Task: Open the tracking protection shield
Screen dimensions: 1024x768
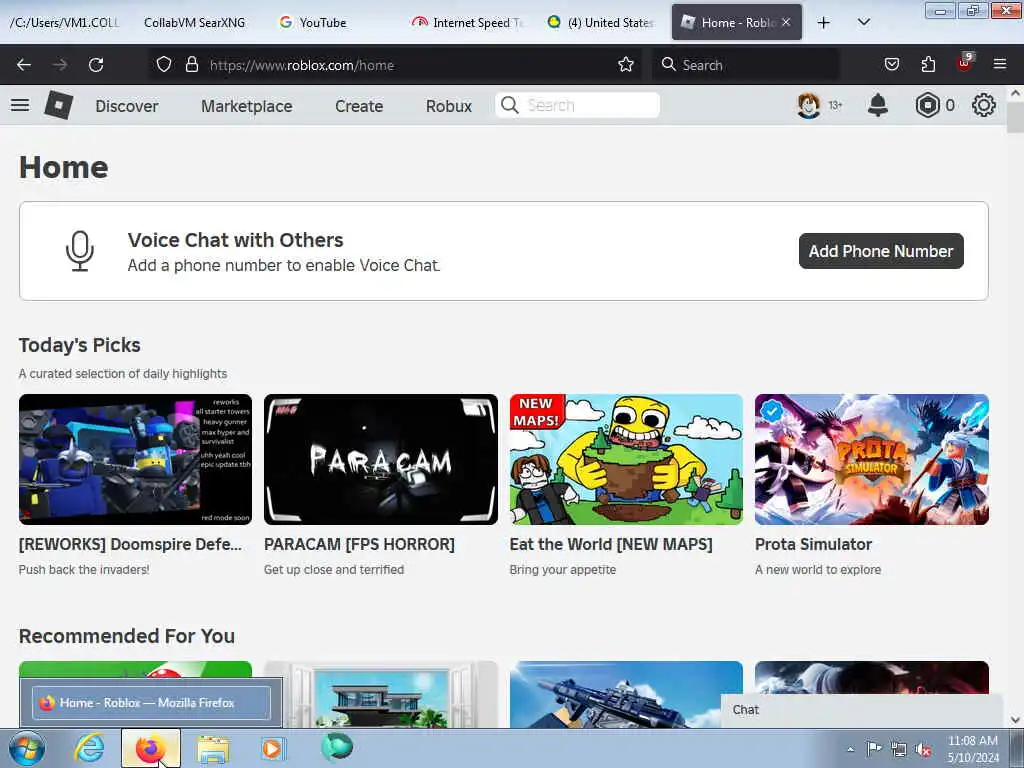Action: click(164, 65)
